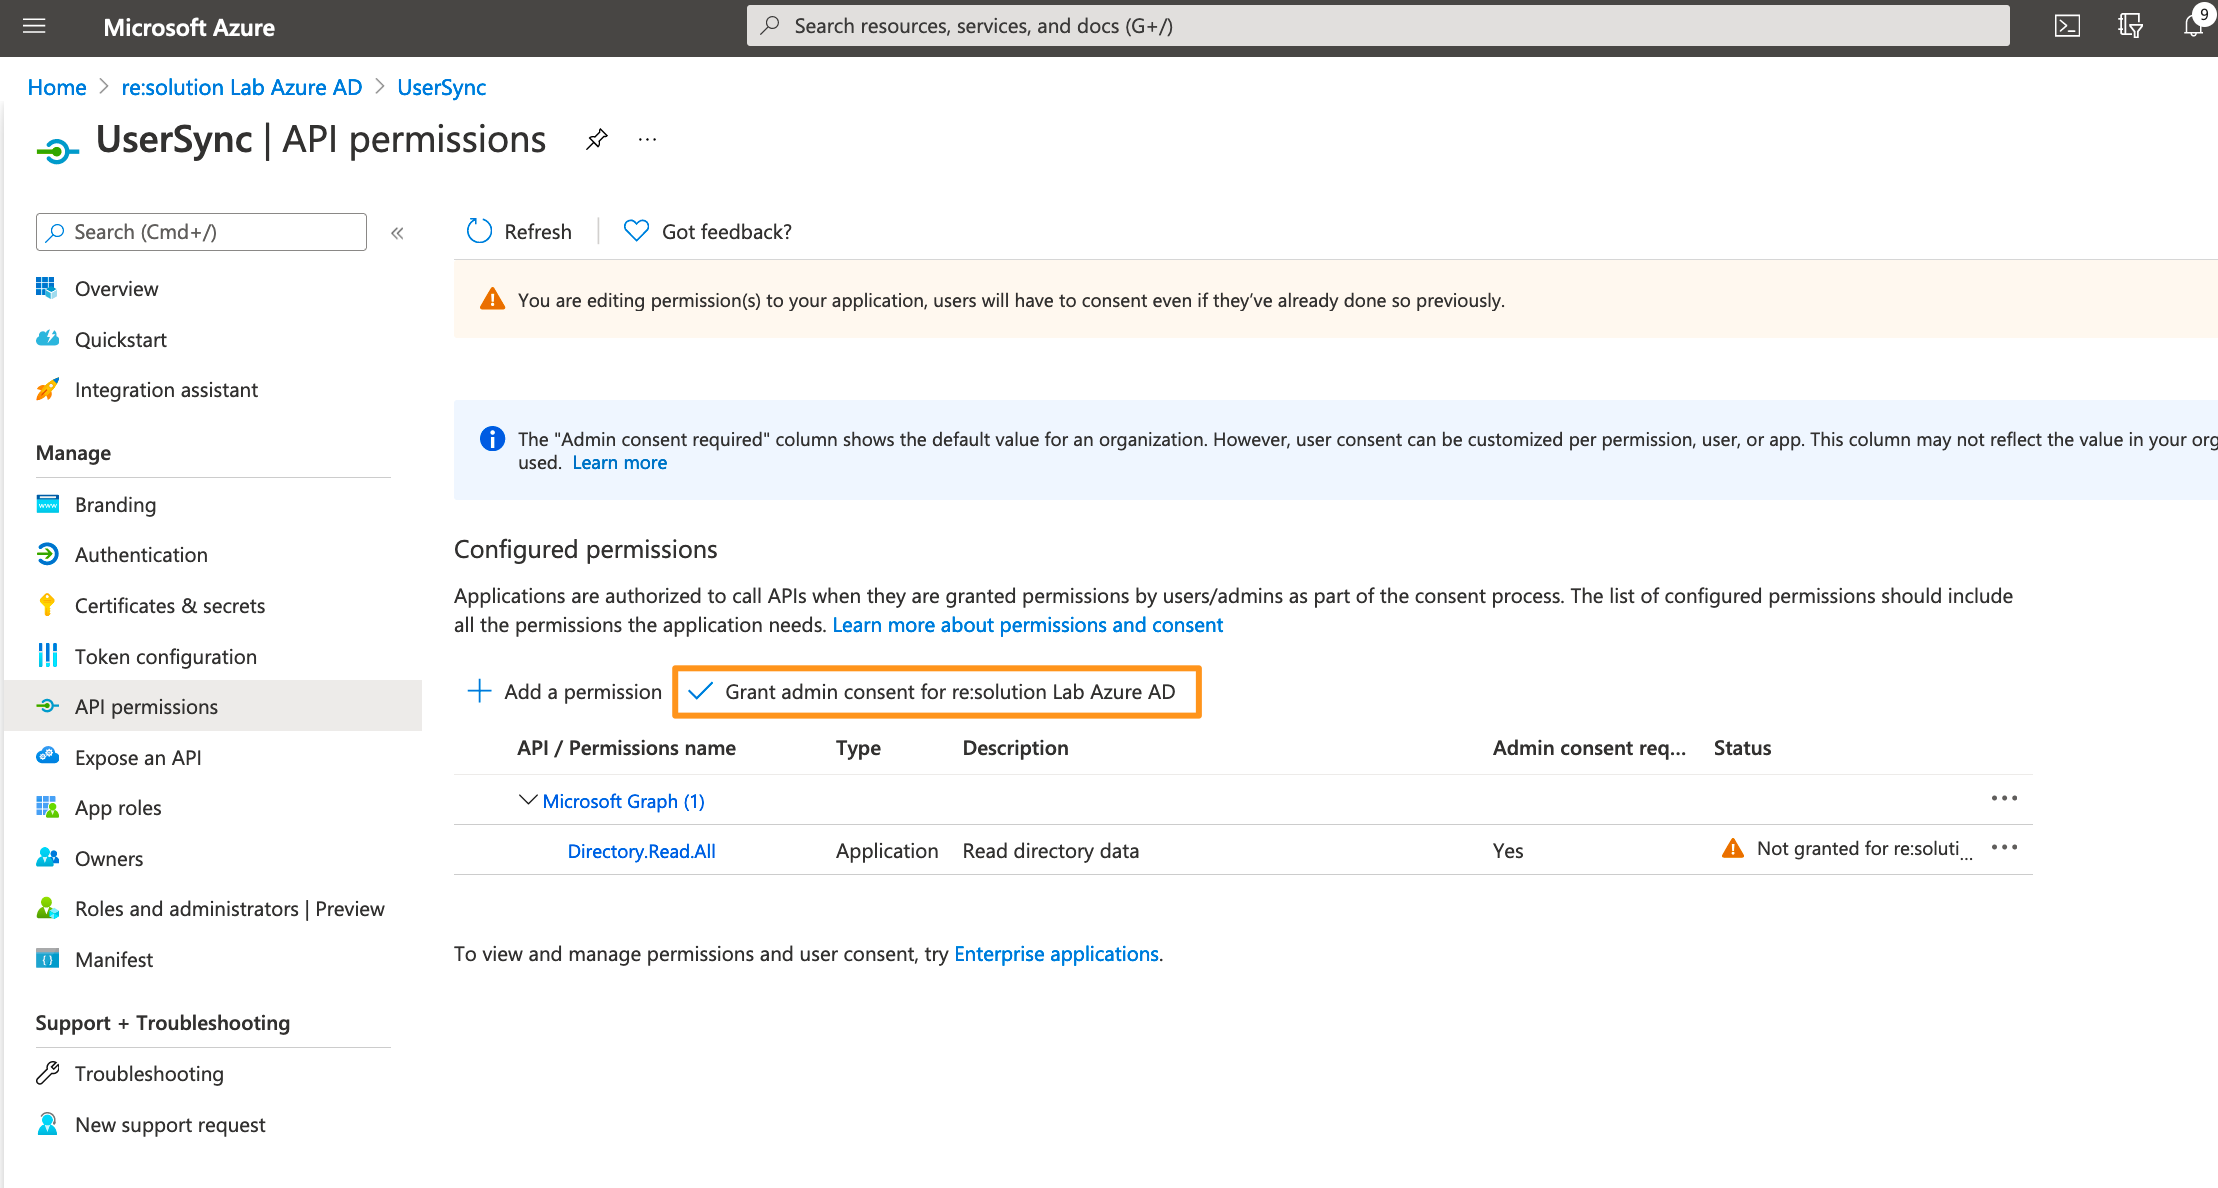Click the Microsoft Azure logo text
This screenshot has height=1188, width=2218.
click(x=189, y=27)
